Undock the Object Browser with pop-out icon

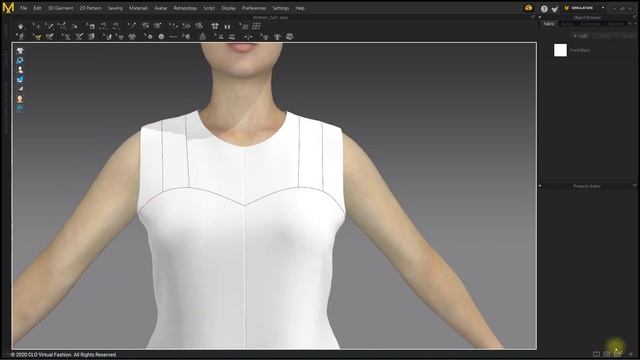[635, 17]
